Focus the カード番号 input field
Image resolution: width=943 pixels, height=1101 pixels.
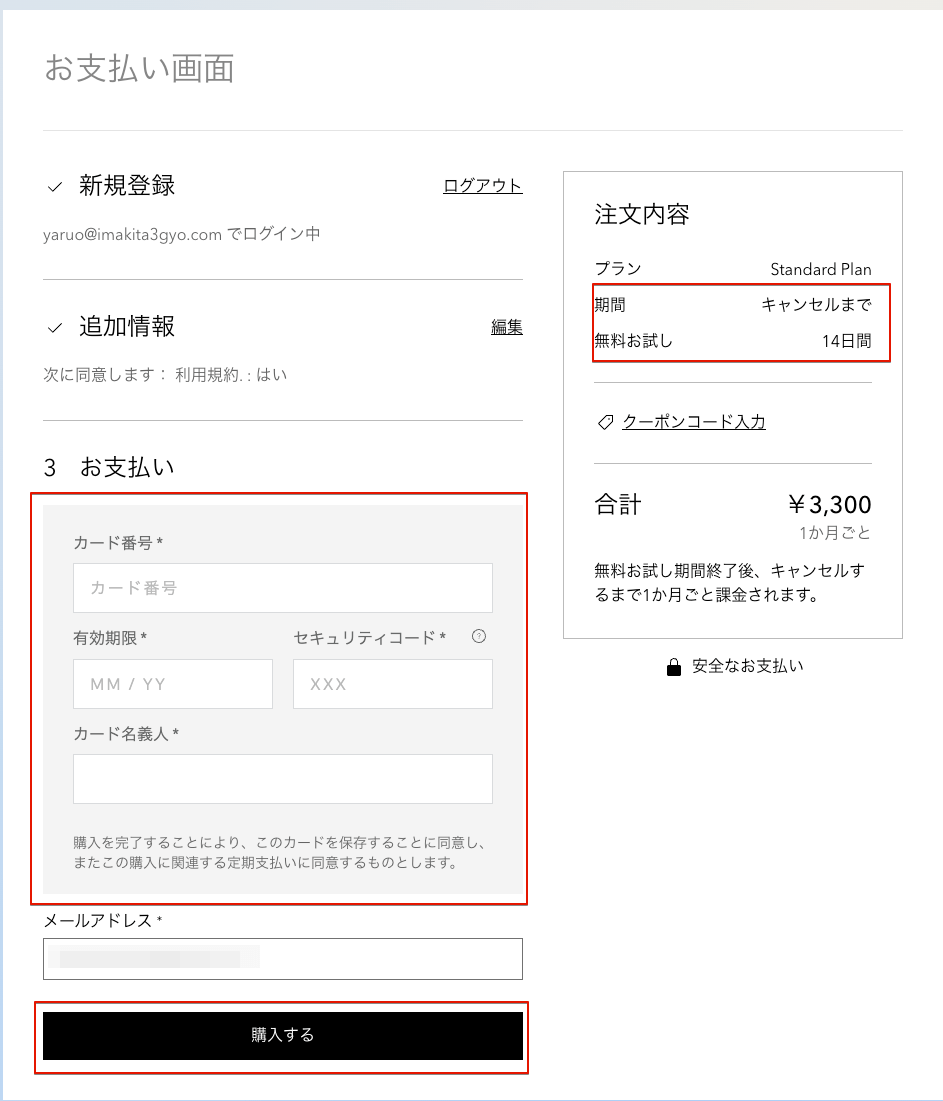point(282,588)
